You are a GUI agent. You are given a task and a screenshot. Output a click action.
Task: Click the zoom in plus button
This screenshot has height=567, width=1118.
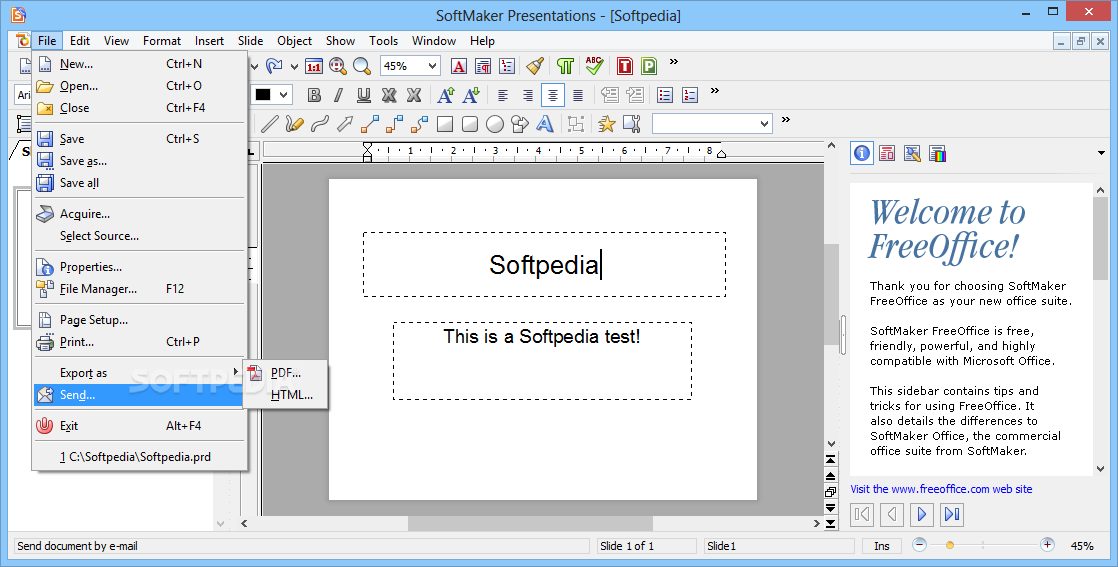point(1047,545)
